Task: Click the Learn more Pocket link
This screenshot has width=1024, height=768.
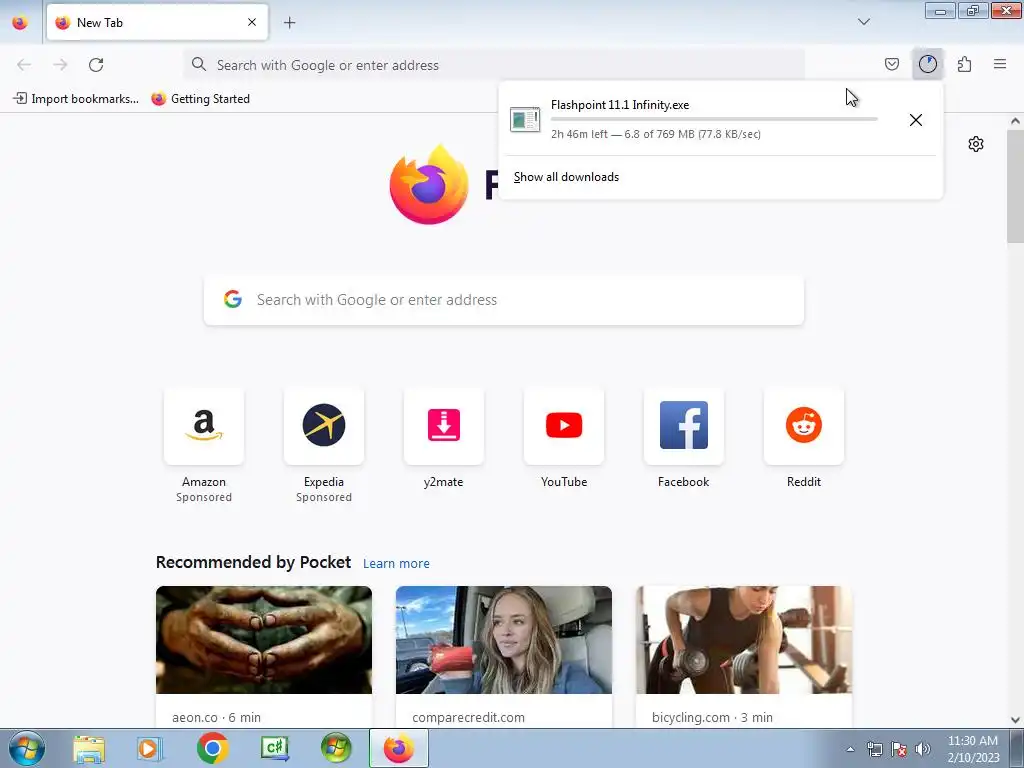Action: click(396, 564)
